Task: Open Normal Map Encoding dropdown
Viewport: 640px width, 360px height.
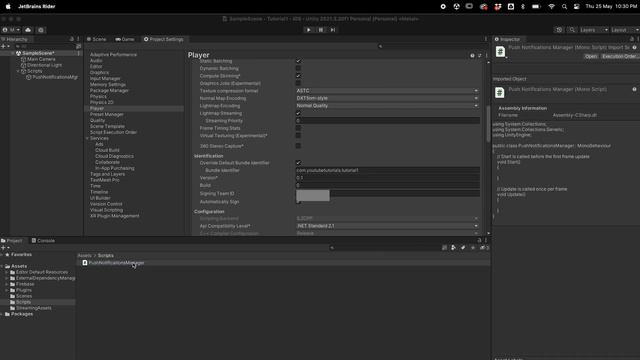Action: 387,98
